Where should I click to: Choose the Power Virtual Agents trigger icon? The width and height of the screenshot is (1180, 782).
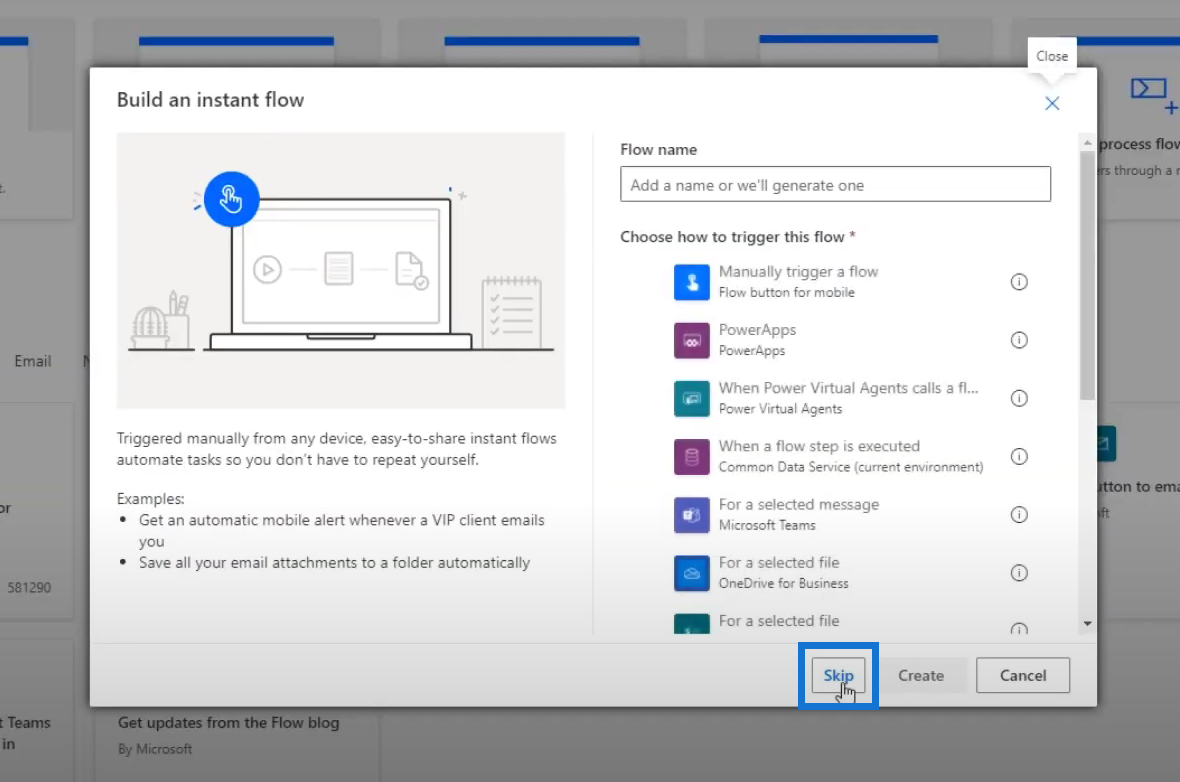[692, 398]
